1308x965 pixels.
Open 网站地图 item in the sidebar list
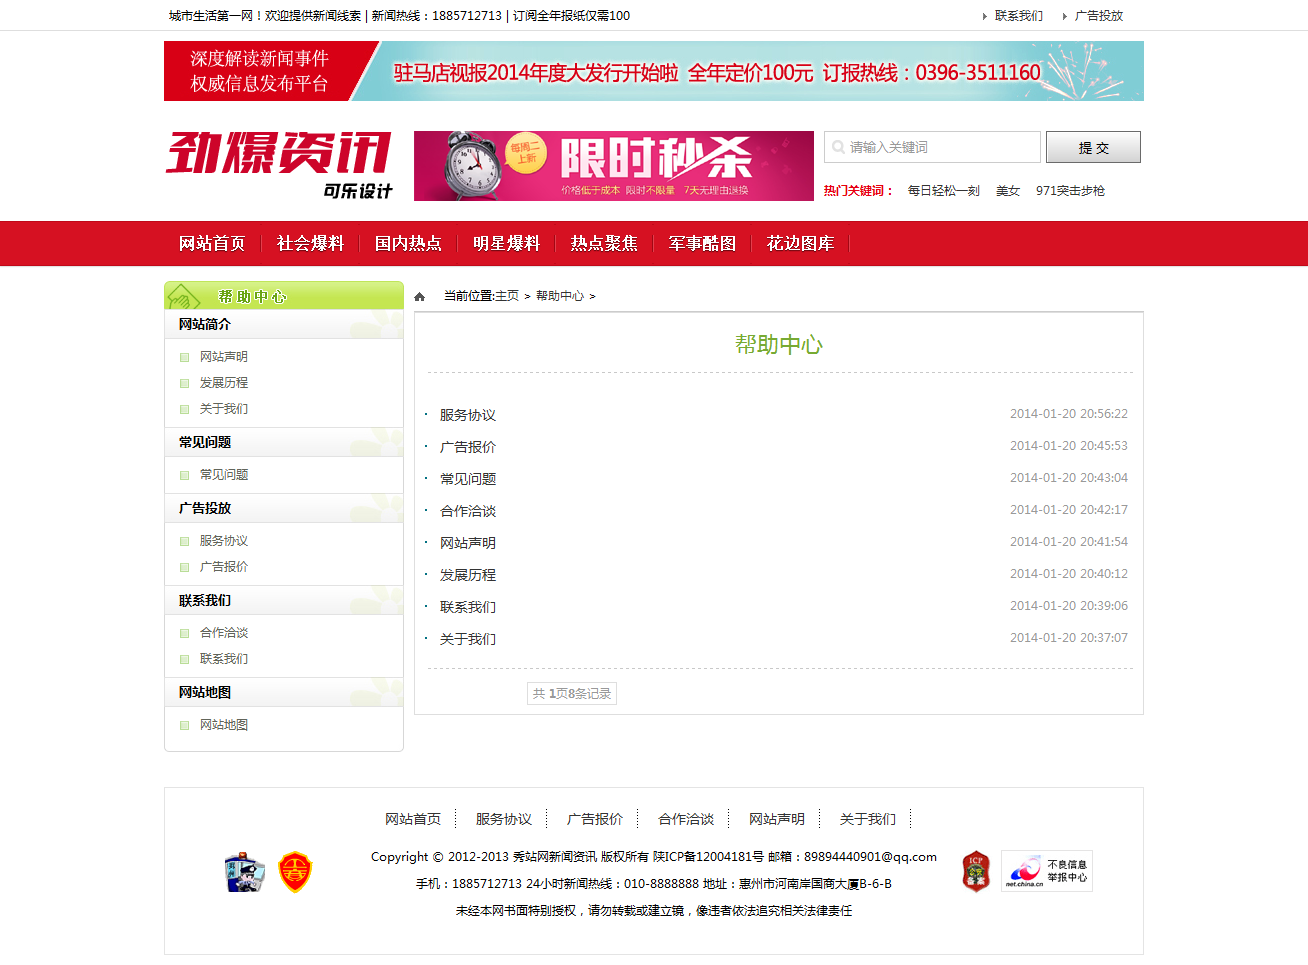tap(224, 725)
